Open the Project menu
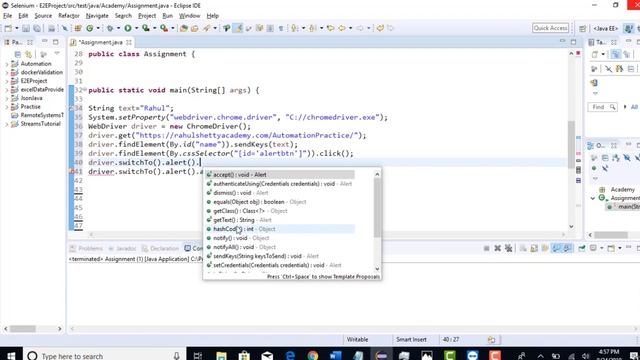Viewport: 640px width, 360px height. pyautogui.click(x=147, y=16)
